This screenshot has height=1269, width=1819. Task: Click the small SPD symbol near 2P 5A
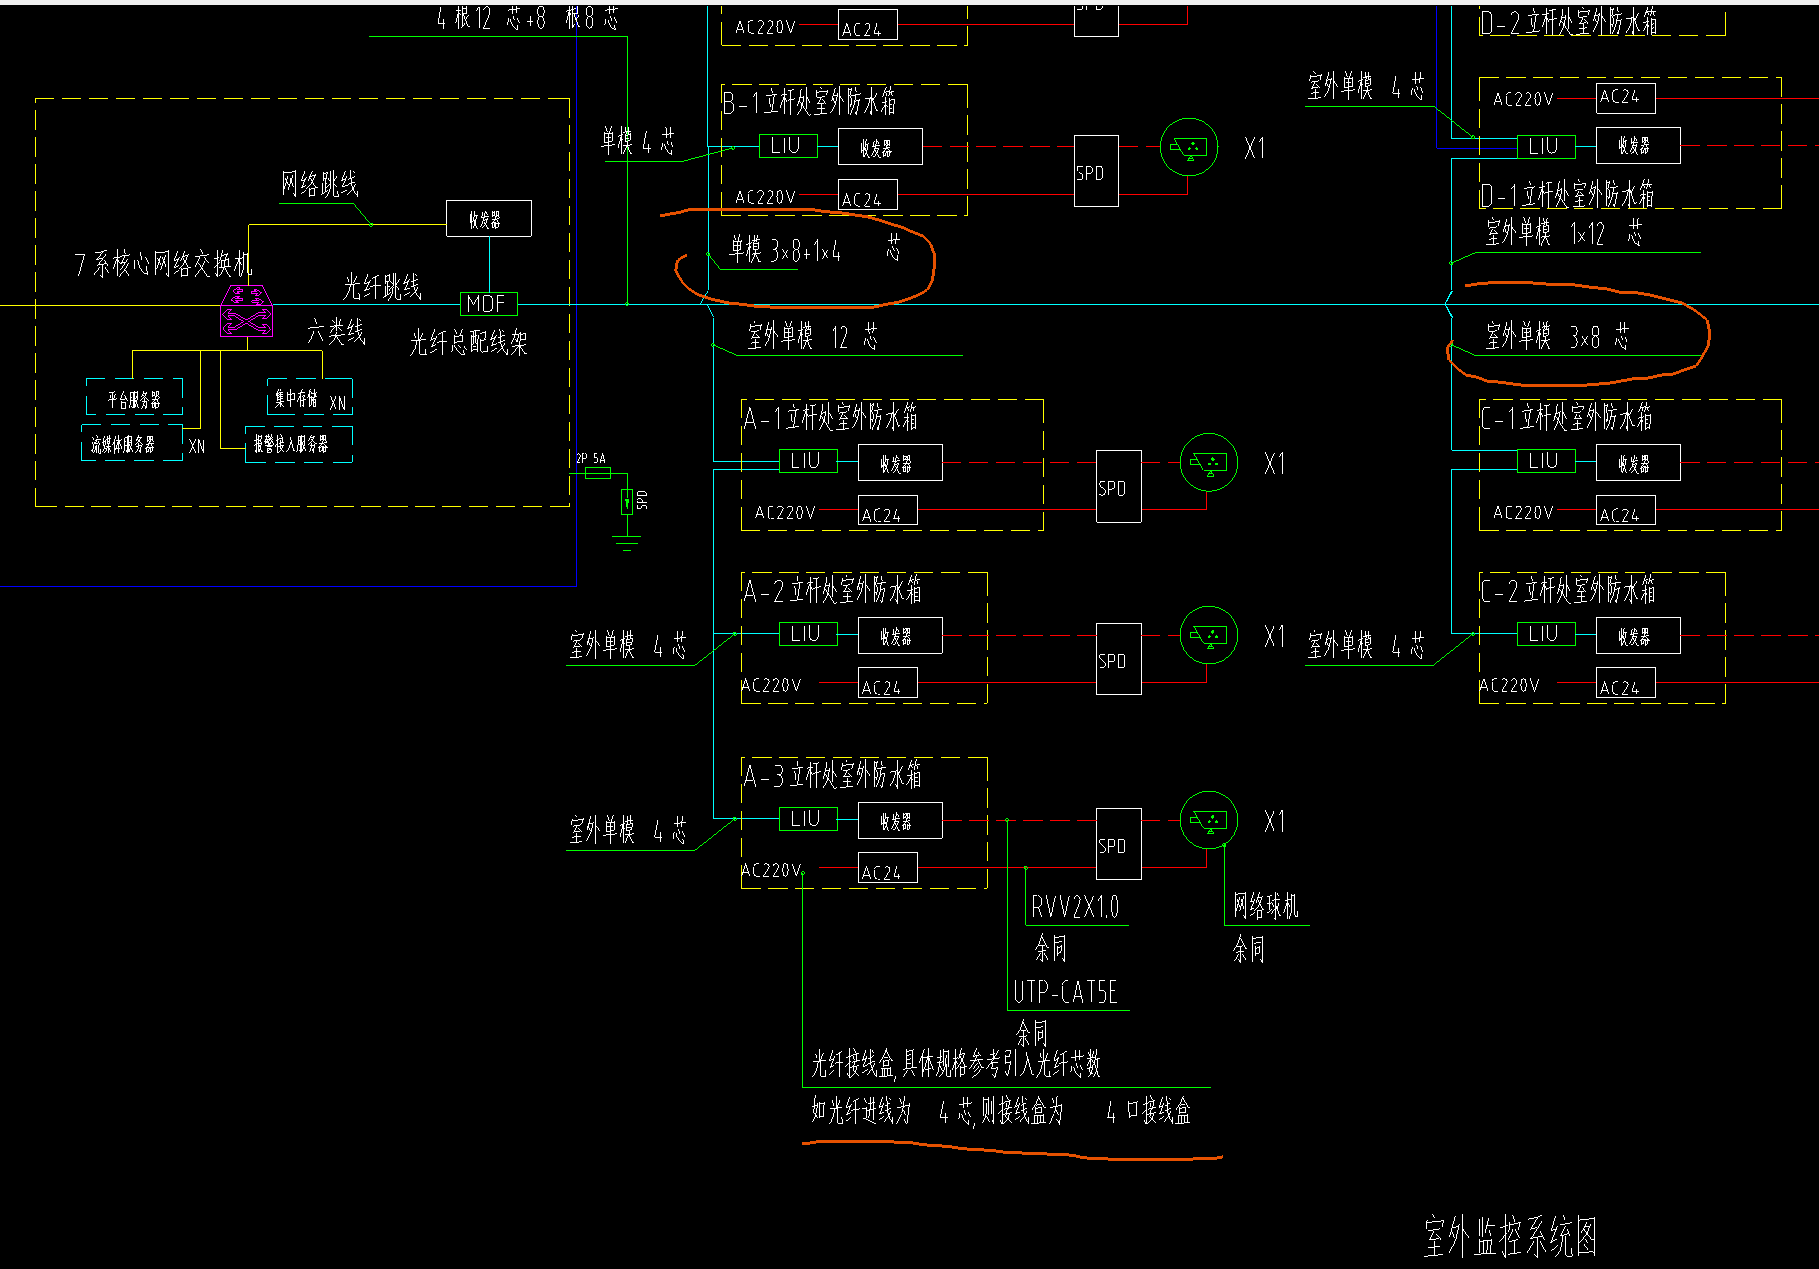click(x=627, y=501)
